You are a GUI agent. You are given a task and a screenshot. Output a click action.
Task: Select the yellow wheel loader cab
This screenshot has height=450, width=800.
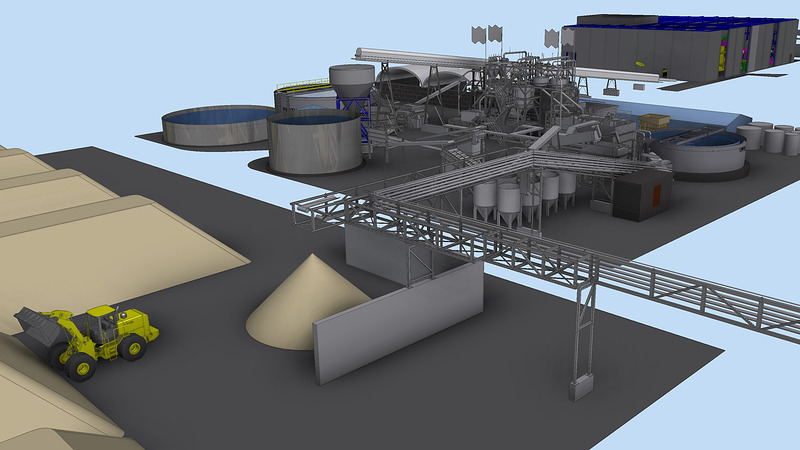pyautogui.click(x=103, y=324)
